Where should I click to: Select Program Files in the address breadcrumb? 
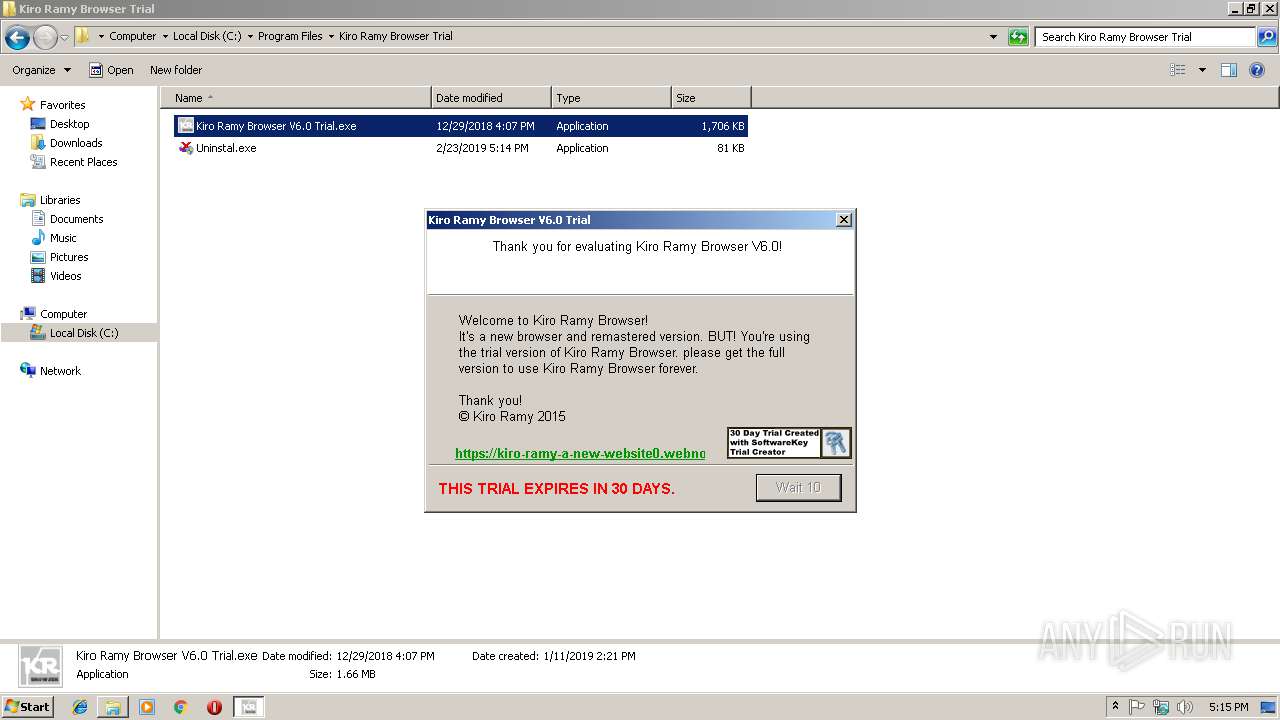point(290,36)
